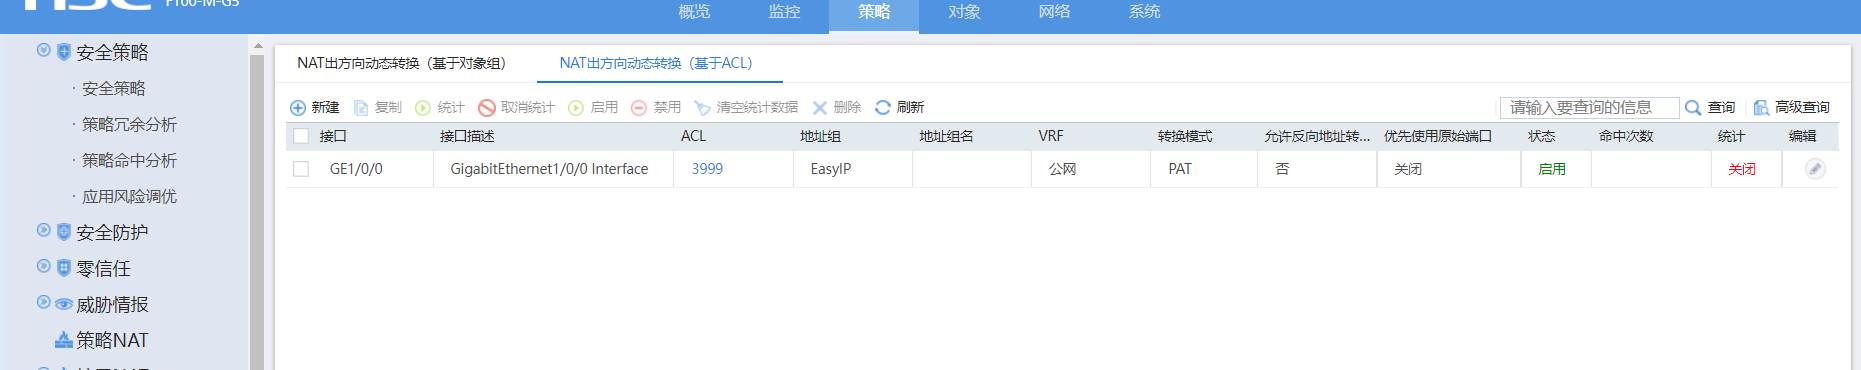Click the 启用 (Enable) toolbar icon
1861x370 pixels.
coord(576,108)
